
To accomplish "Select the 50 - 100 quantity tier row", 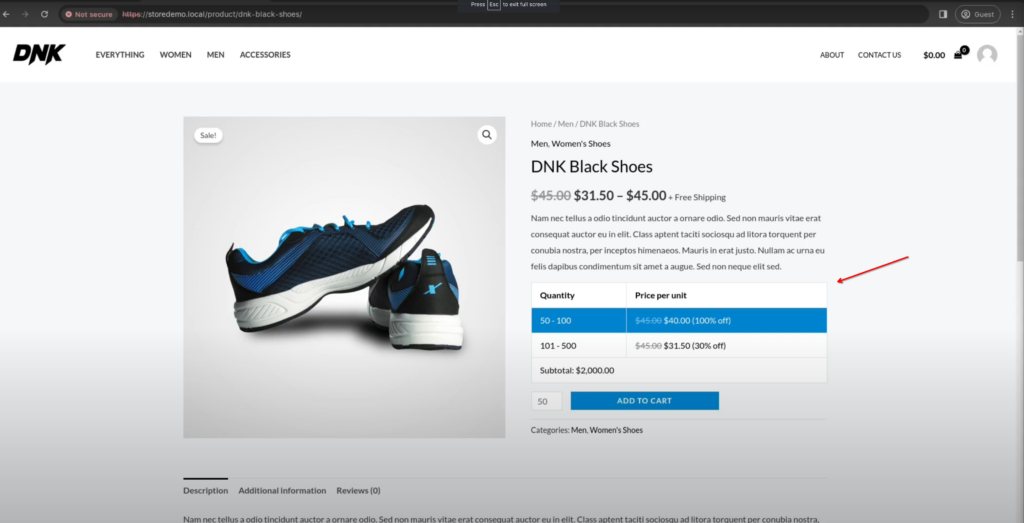I will pos(679,321).
